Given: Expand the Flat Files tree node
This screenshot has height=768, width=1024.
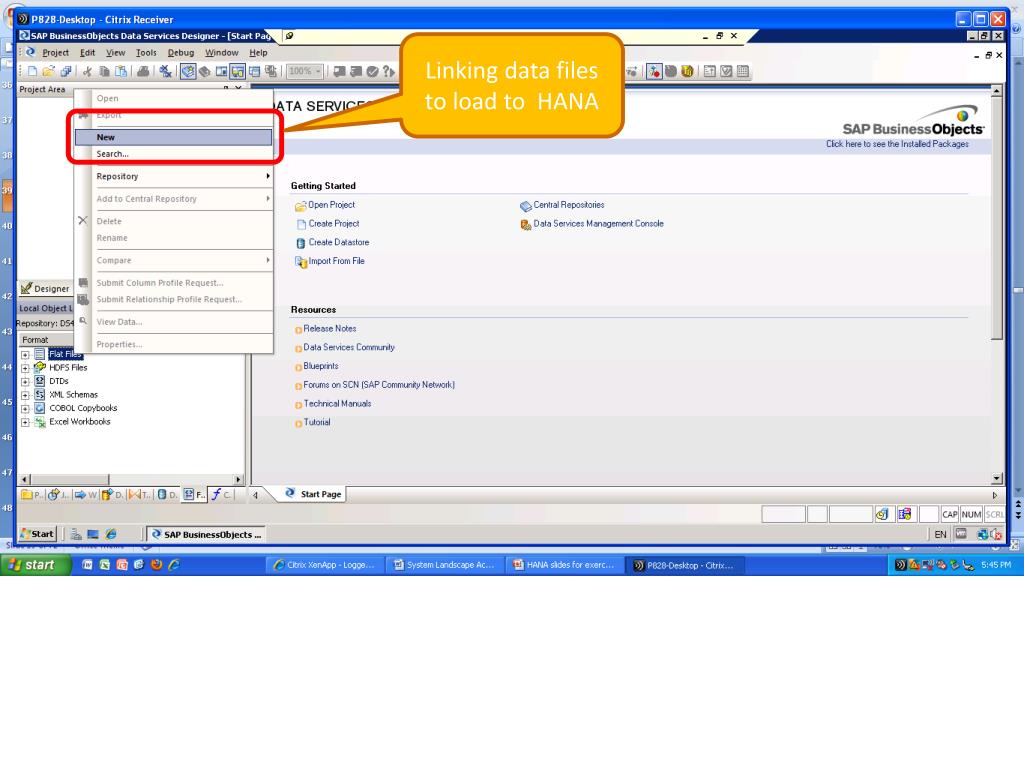Looking at the screenshot, I should pyautogui.click(x=25, y=355).
